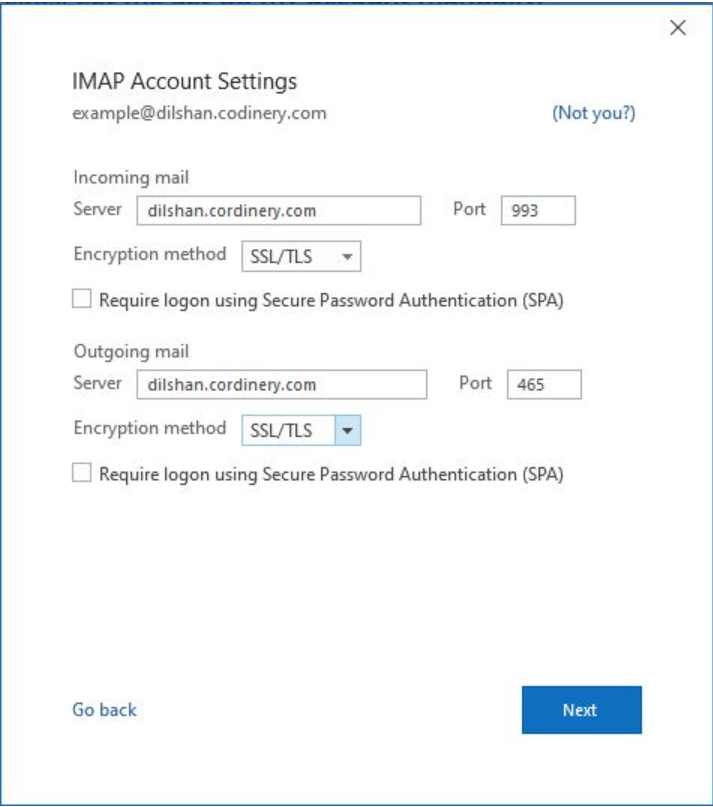
Task: Click the "Incoming mail" section label
Action: click(131, 178)
